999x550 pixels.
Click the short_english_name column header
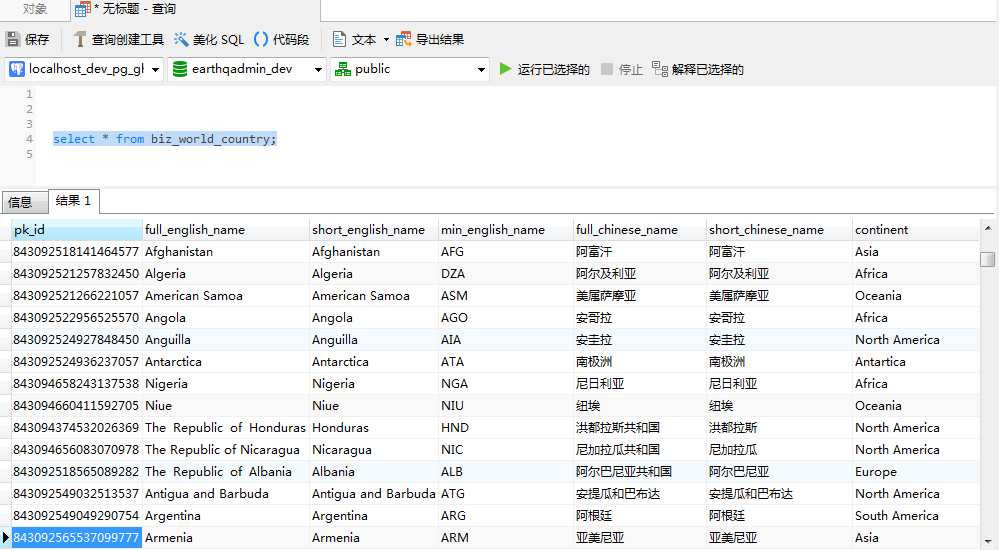coord(375,229)
